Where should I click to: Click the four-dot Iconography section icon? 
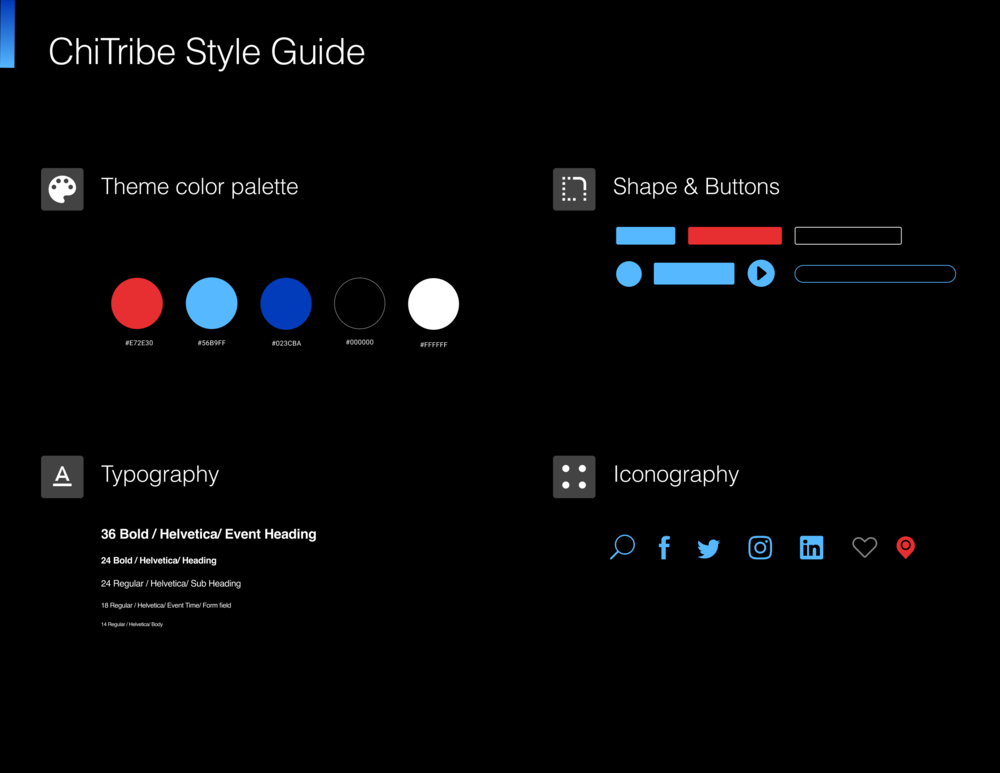click(574, 476)
